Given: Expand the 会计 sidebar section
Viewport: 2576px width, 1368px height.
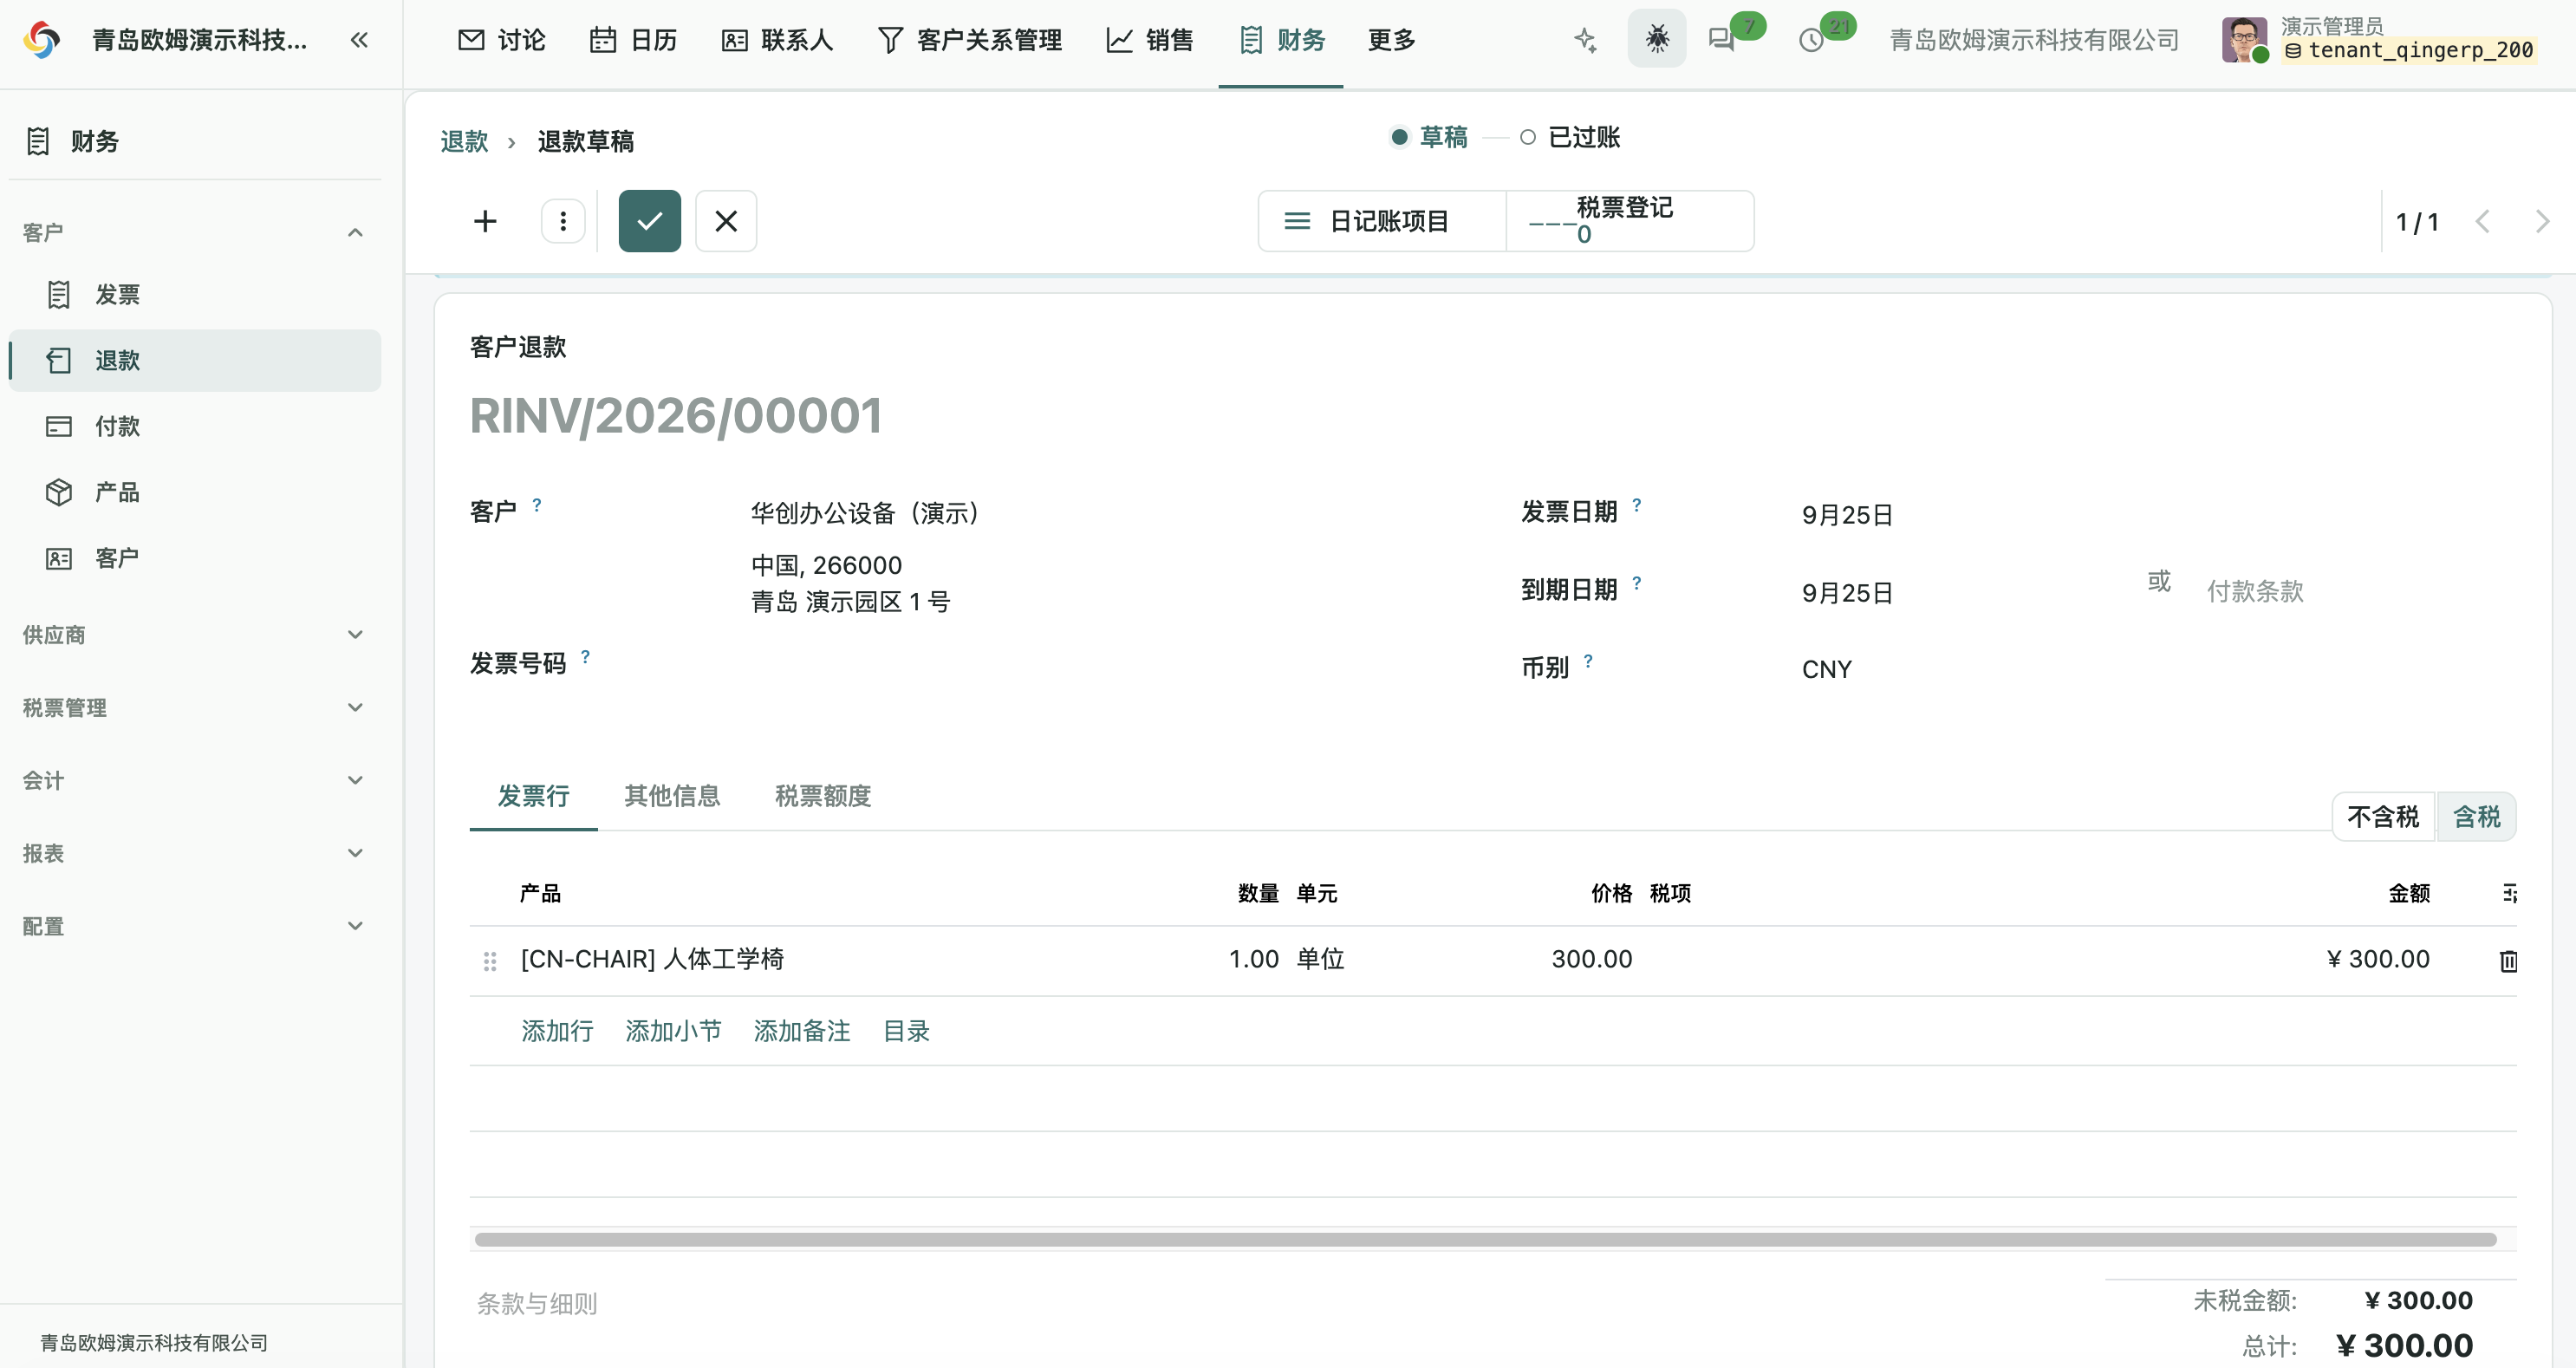Looking at the screenshot, I should click(x=194, y=781).
